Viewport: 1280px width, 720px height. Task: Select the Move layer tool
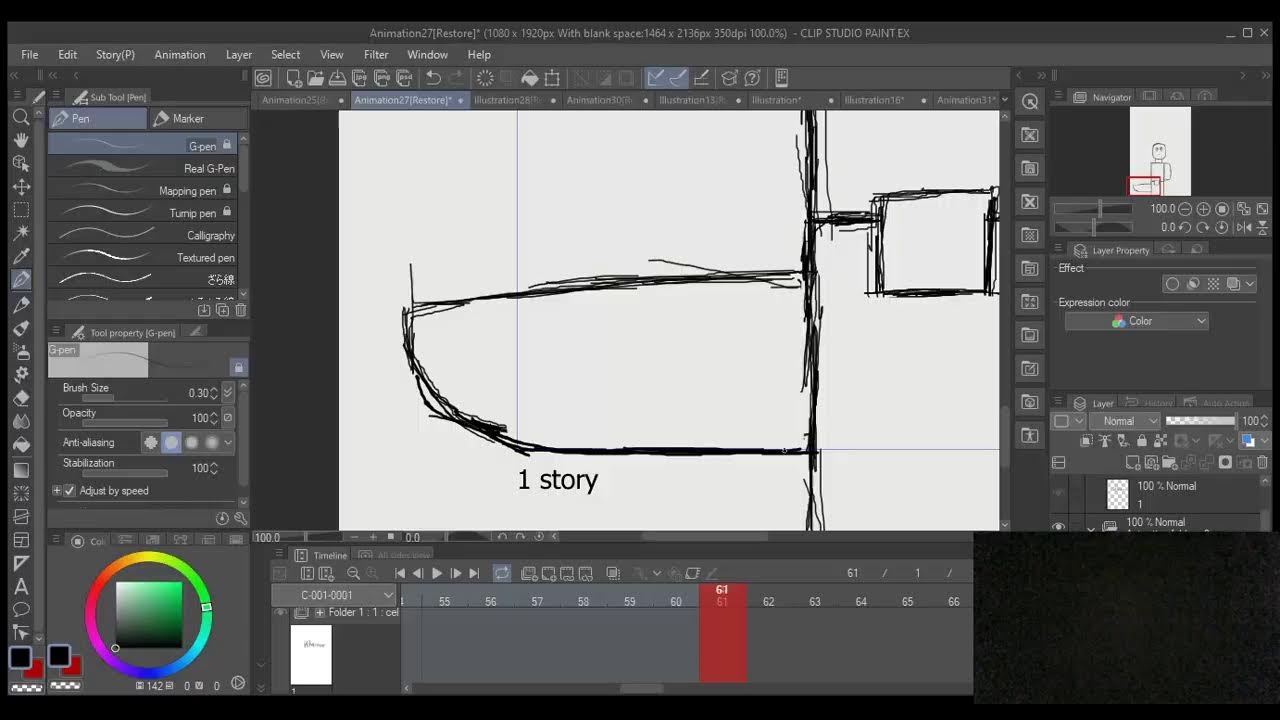click(21, 187)
